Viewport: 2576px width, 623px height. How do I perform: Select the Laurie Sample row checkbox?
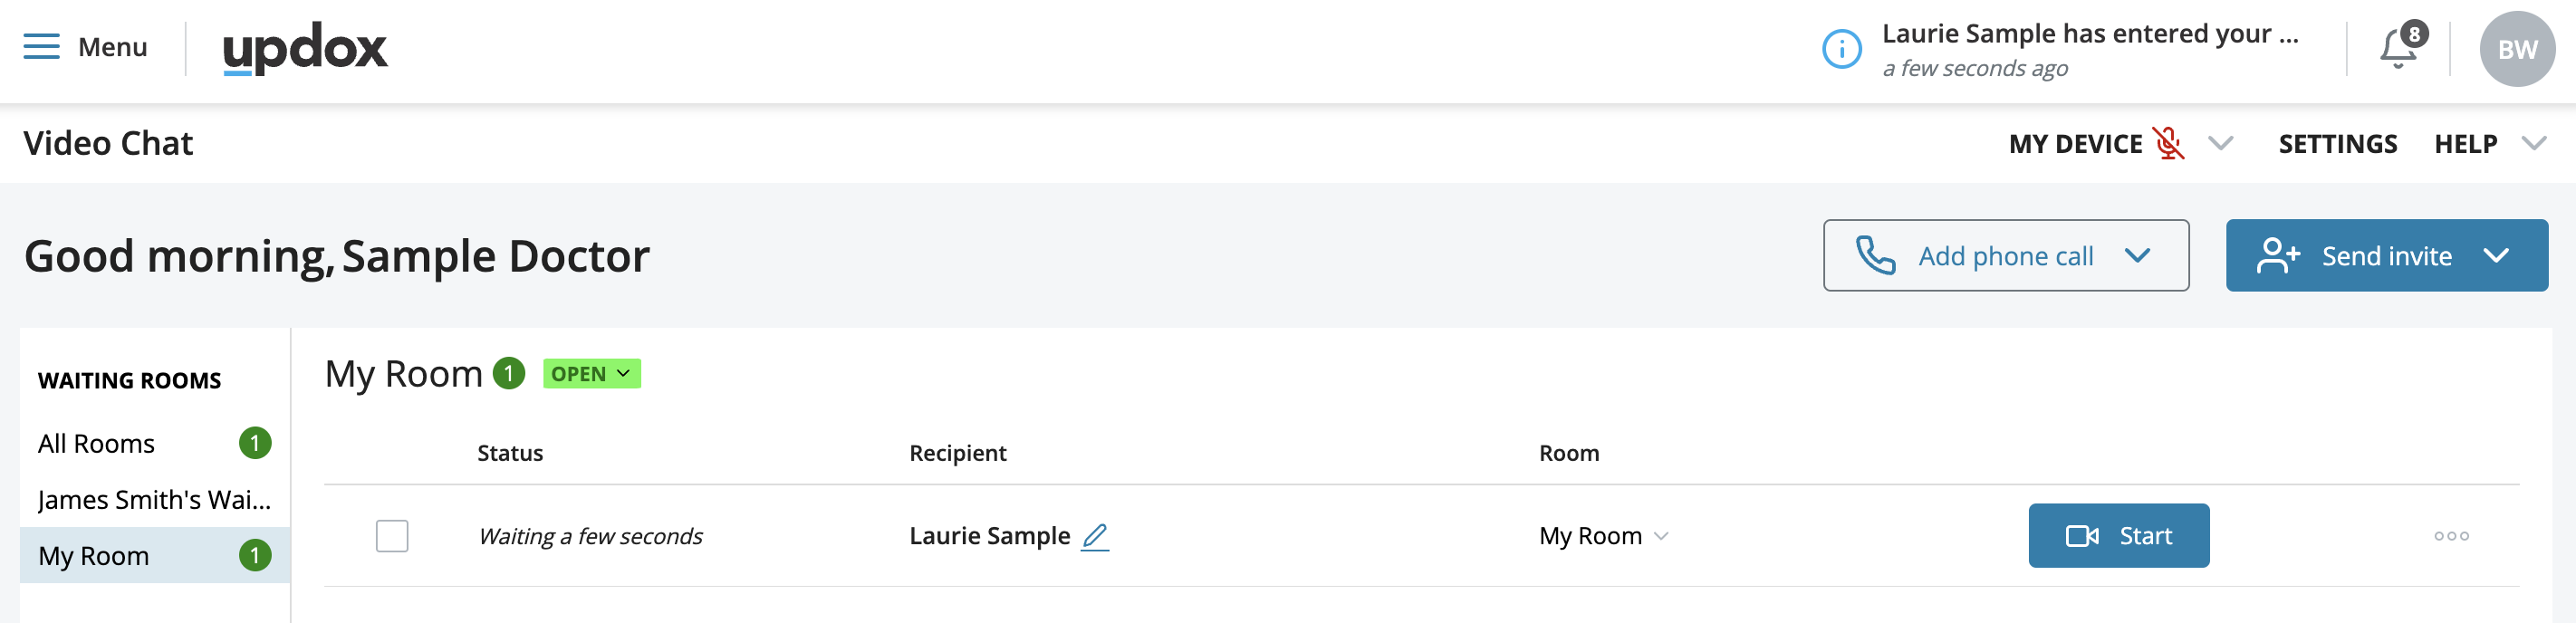point(392,537)
